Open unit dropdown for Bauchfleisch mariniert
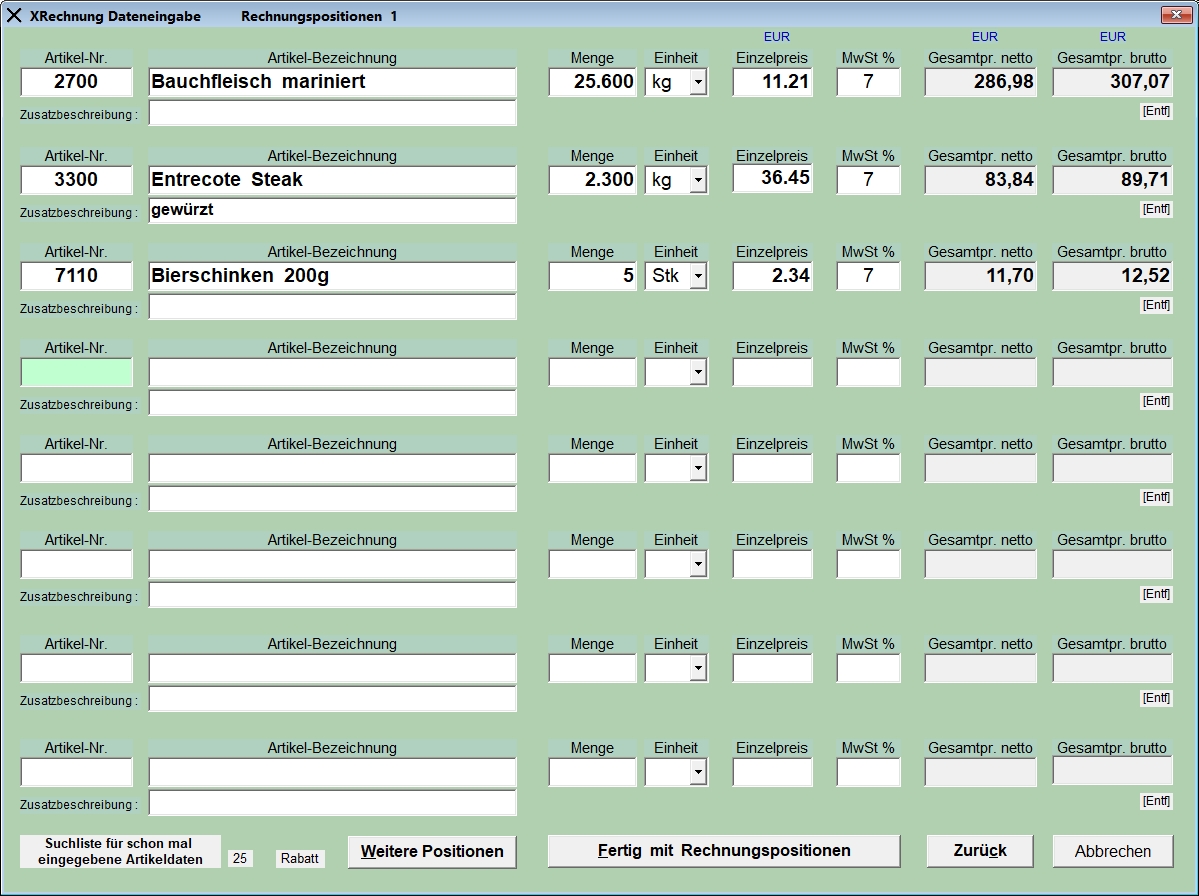 (x=697, y=83)
